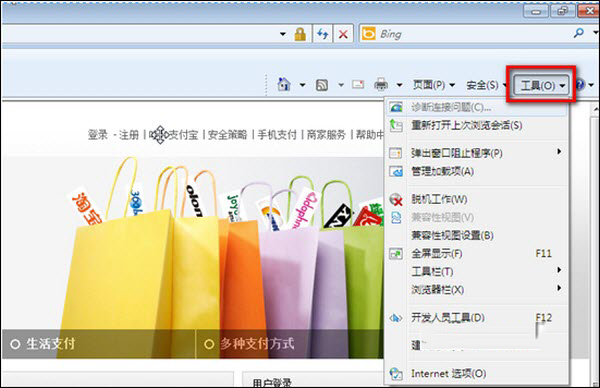Select the 多种支付方式 banner tab
The height and width of the screenshot is (388, 600).
pyautogui.click(x=290, y=344)
